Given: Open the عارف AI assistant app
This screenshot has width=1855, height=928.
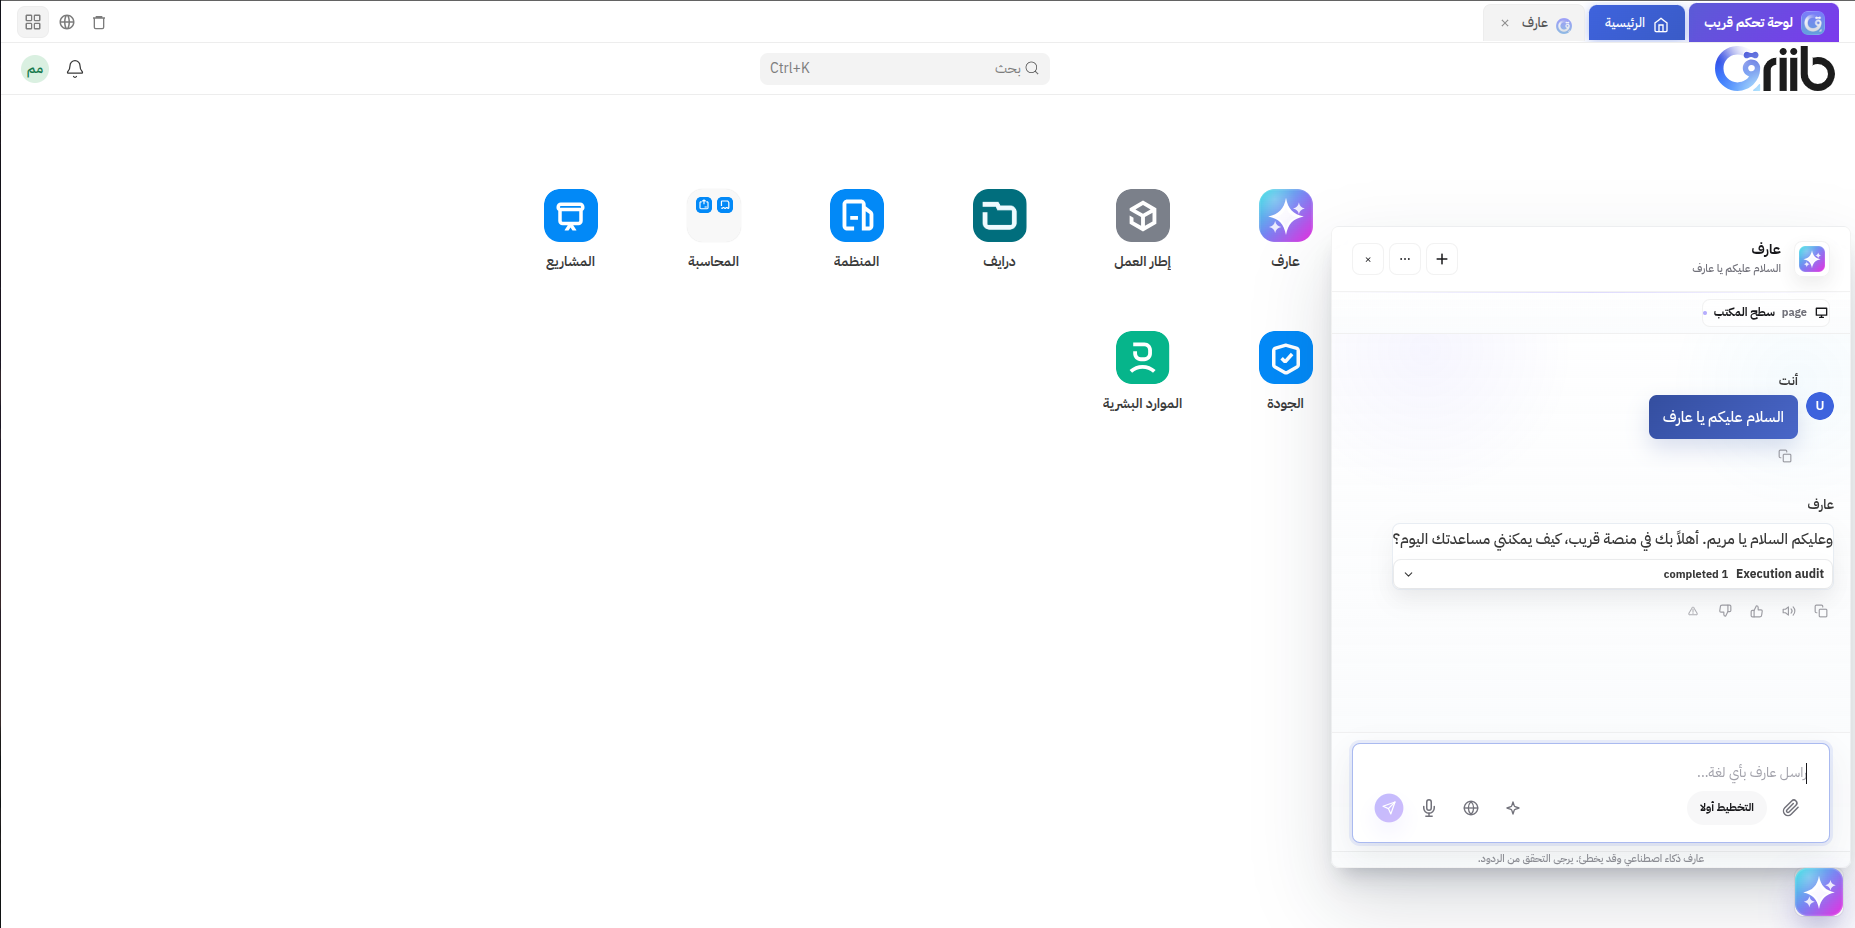Looking at the screenshot, I should tap(1285, 216).
